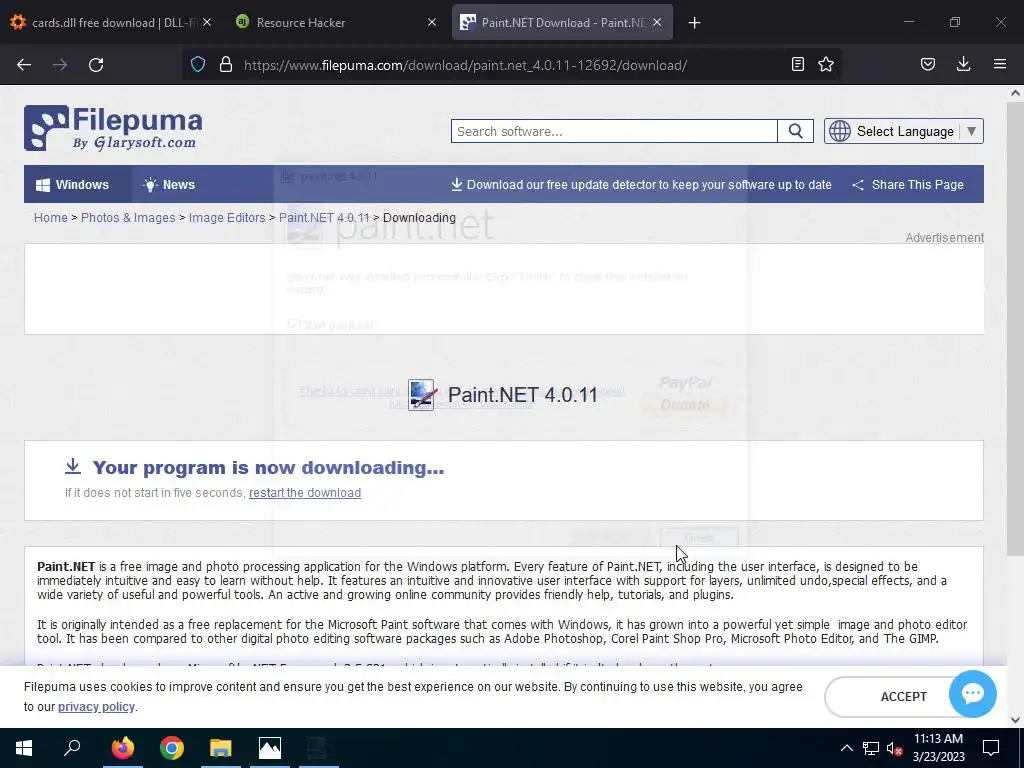Open the Firefox hamburger menu
The image size is (1024, 768).
click(1000, 64)
